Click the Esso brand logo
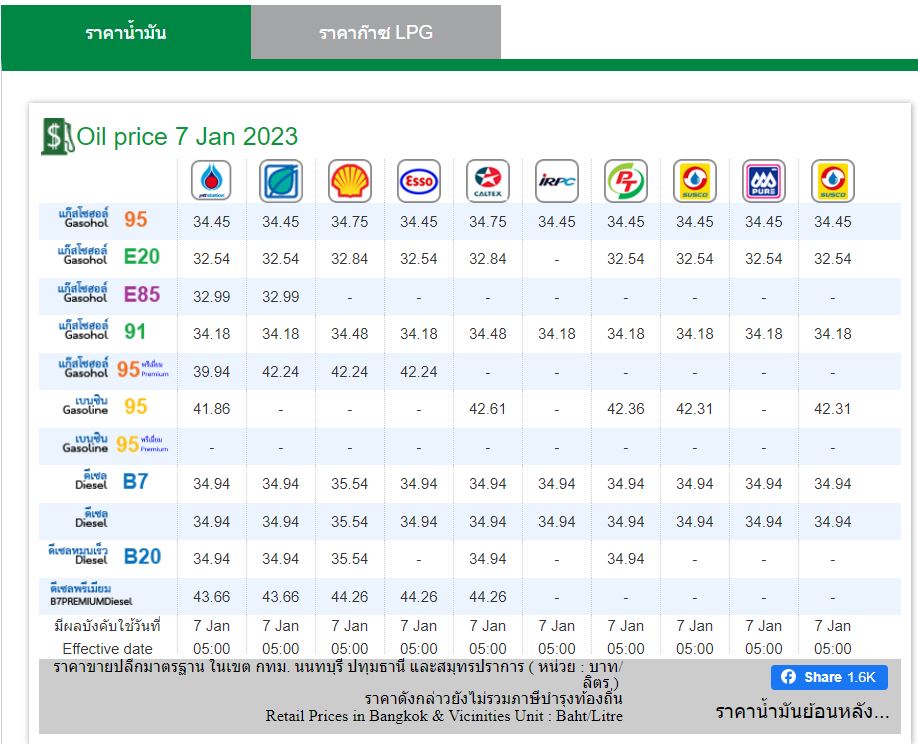The height and width of the screenshot is (744, 918). [419, 181]
